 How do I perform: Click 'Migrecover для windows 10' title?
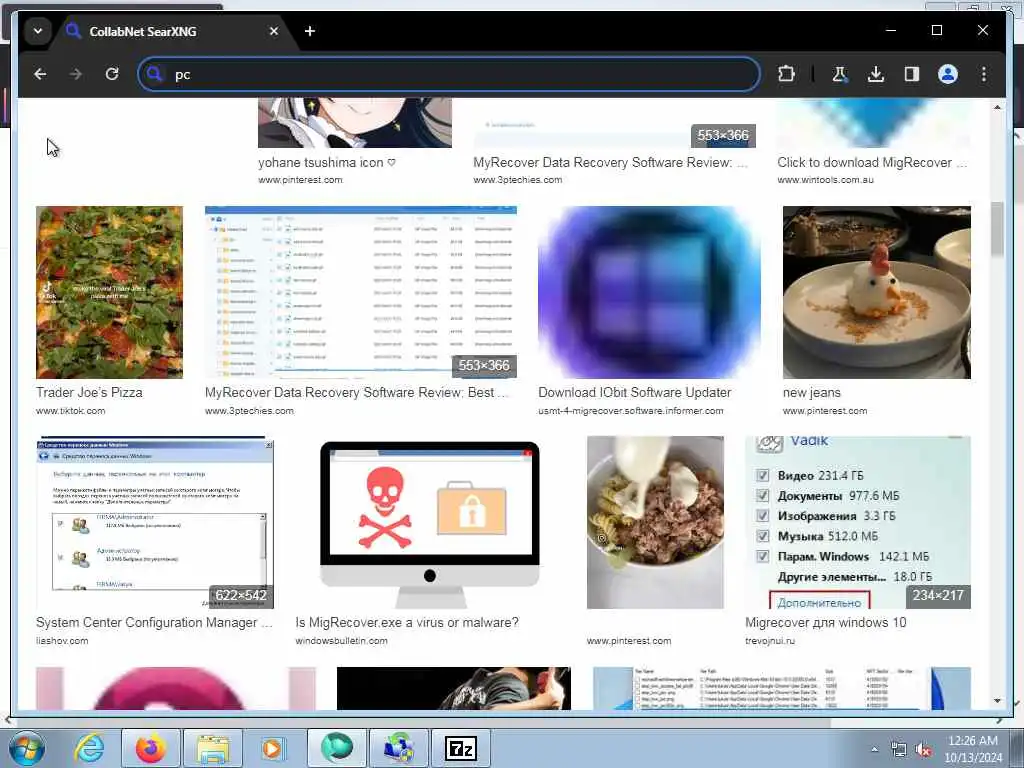(825, 622)
